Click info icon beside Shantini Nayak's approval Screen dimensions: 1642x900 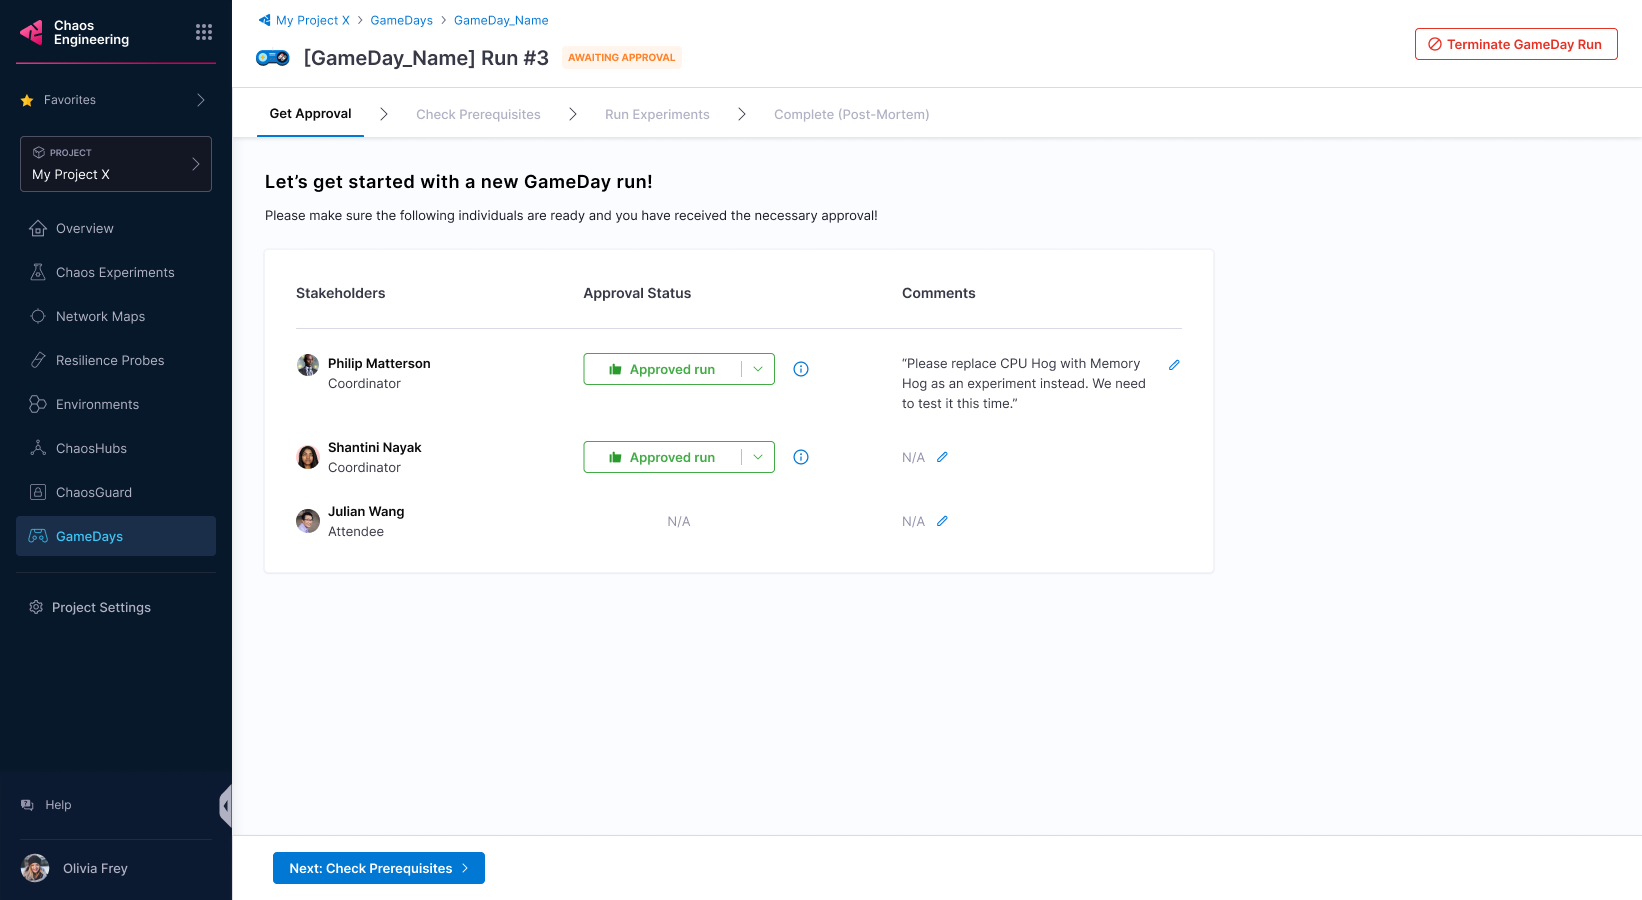[x=801, y=457]
